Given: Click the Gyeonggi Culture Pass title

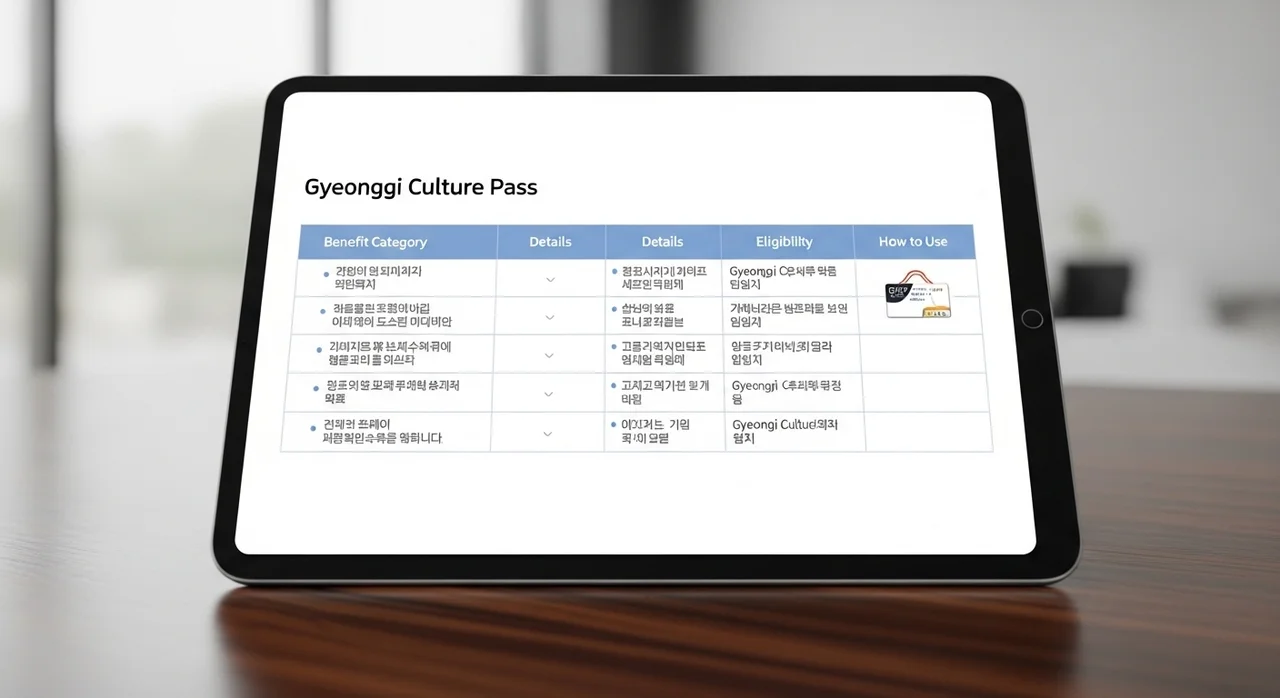Looking at the screenshot, I should [x=420, y=188].
